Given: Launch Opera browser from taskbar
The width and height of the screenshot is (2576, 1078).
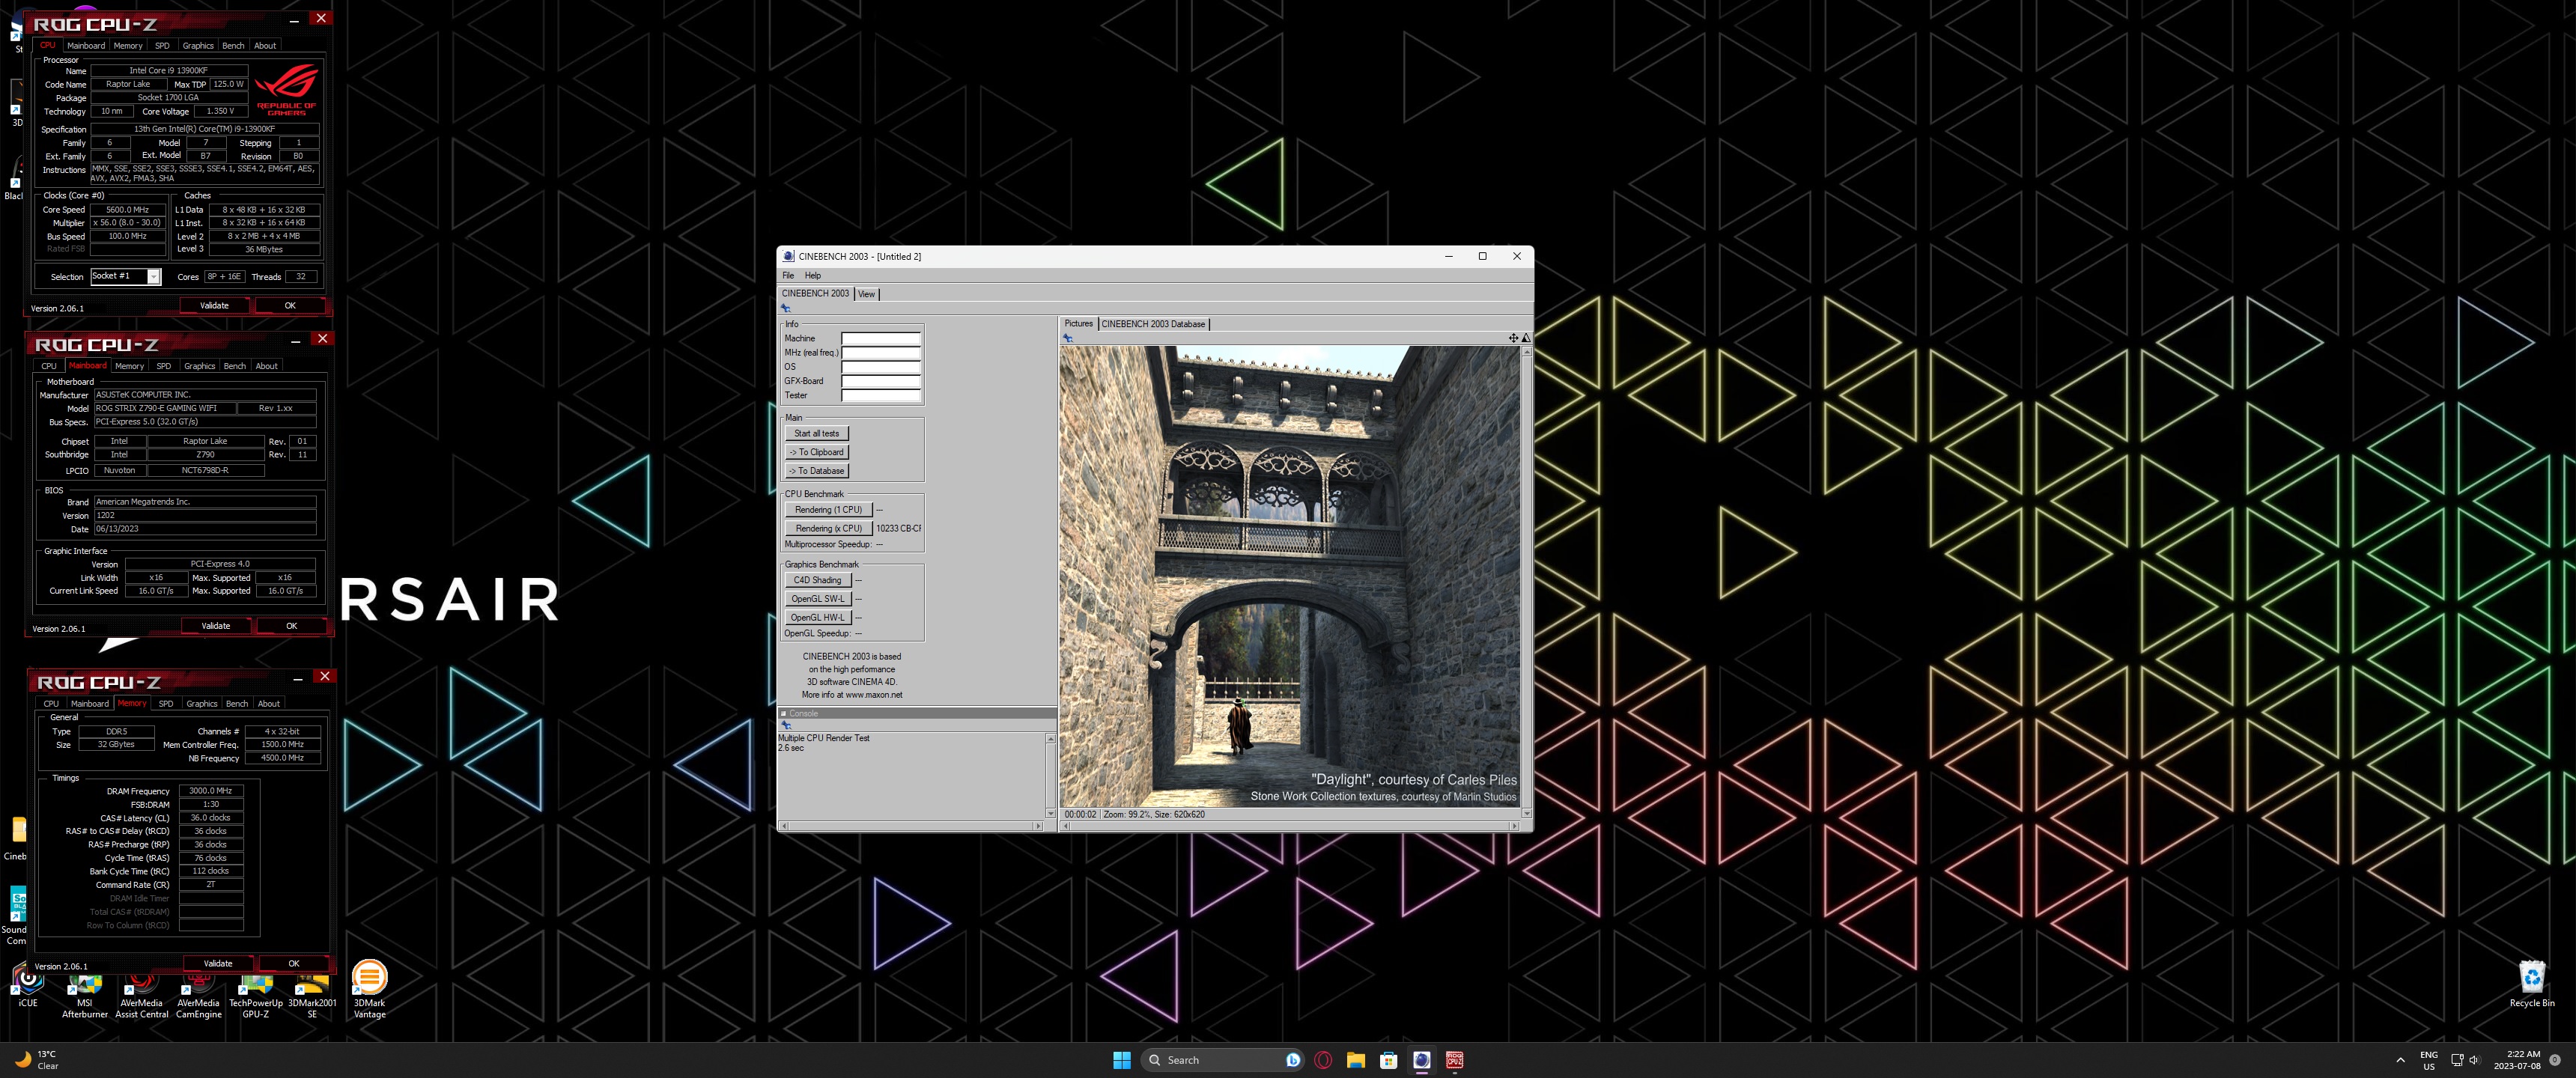Looking at the screenshot, I should pos(1323,1060).
